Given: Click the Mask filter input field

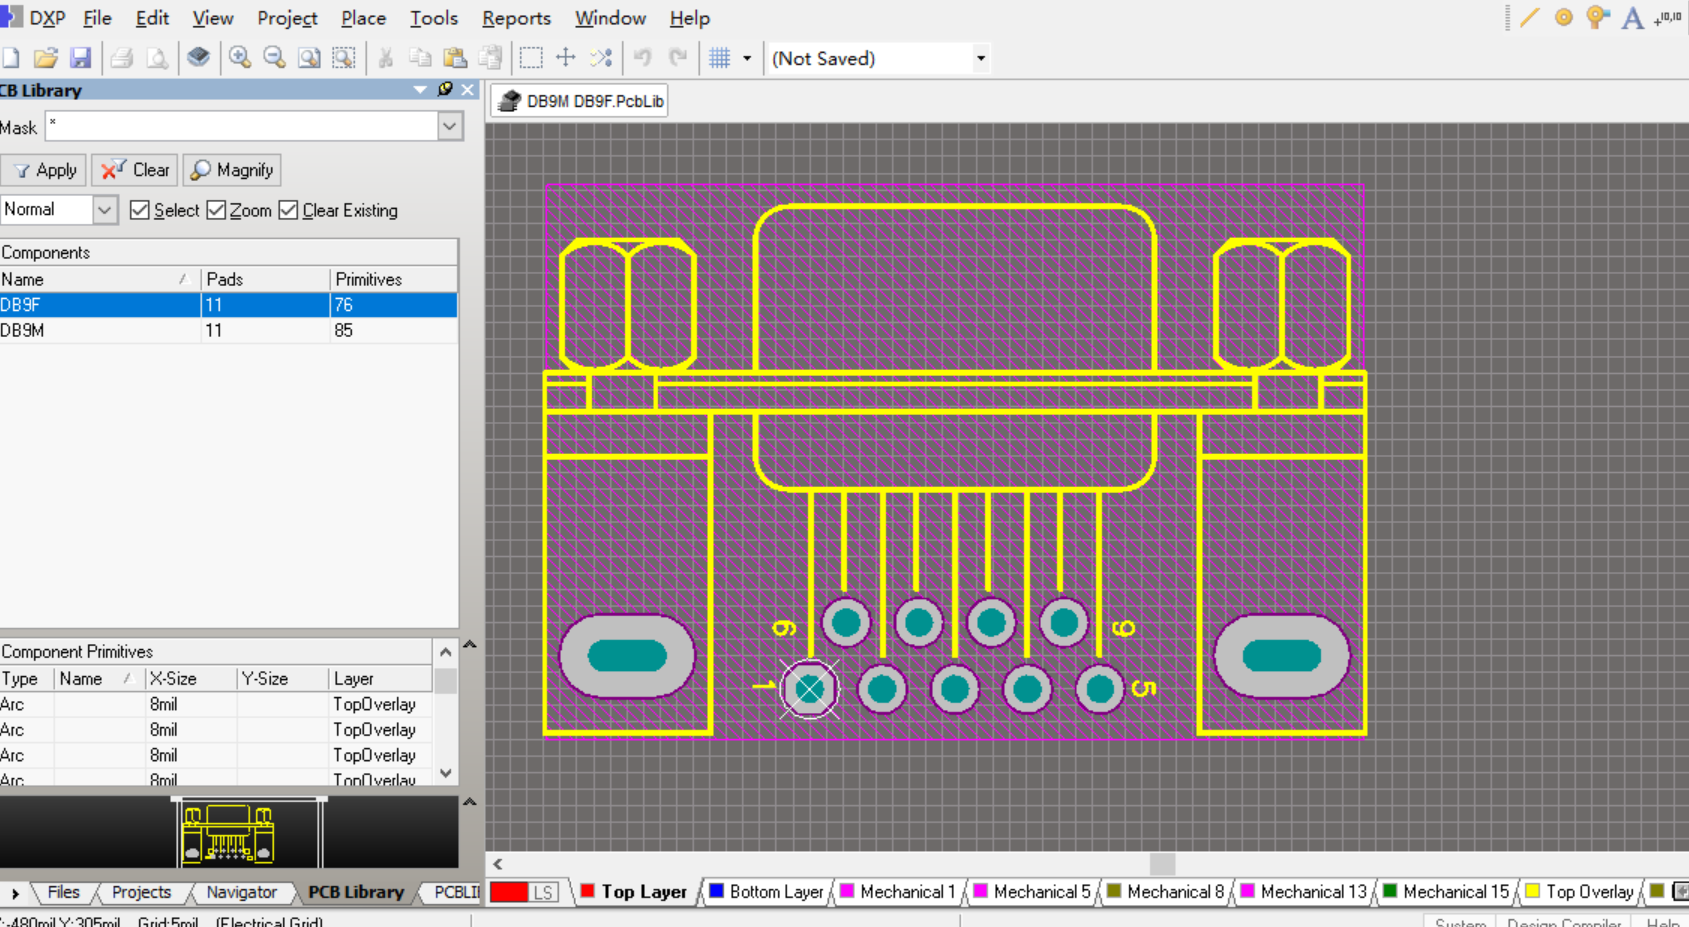Looking at the screenshot, I should point(241,126).
